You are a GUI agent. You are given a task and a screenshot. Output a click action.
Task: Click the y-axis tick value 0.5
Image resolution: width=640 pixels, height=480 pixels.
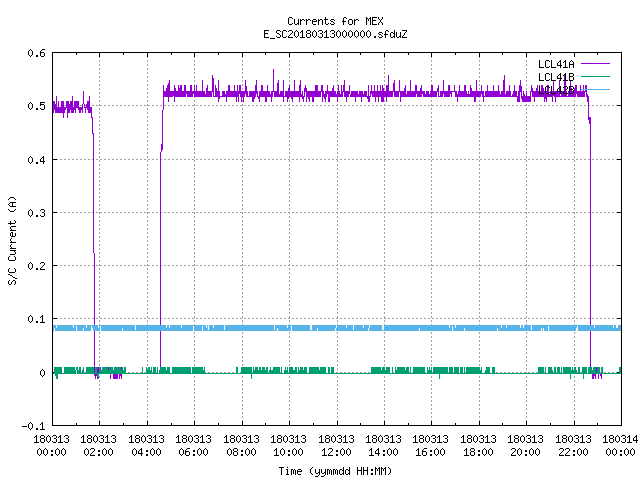point(36,106)
